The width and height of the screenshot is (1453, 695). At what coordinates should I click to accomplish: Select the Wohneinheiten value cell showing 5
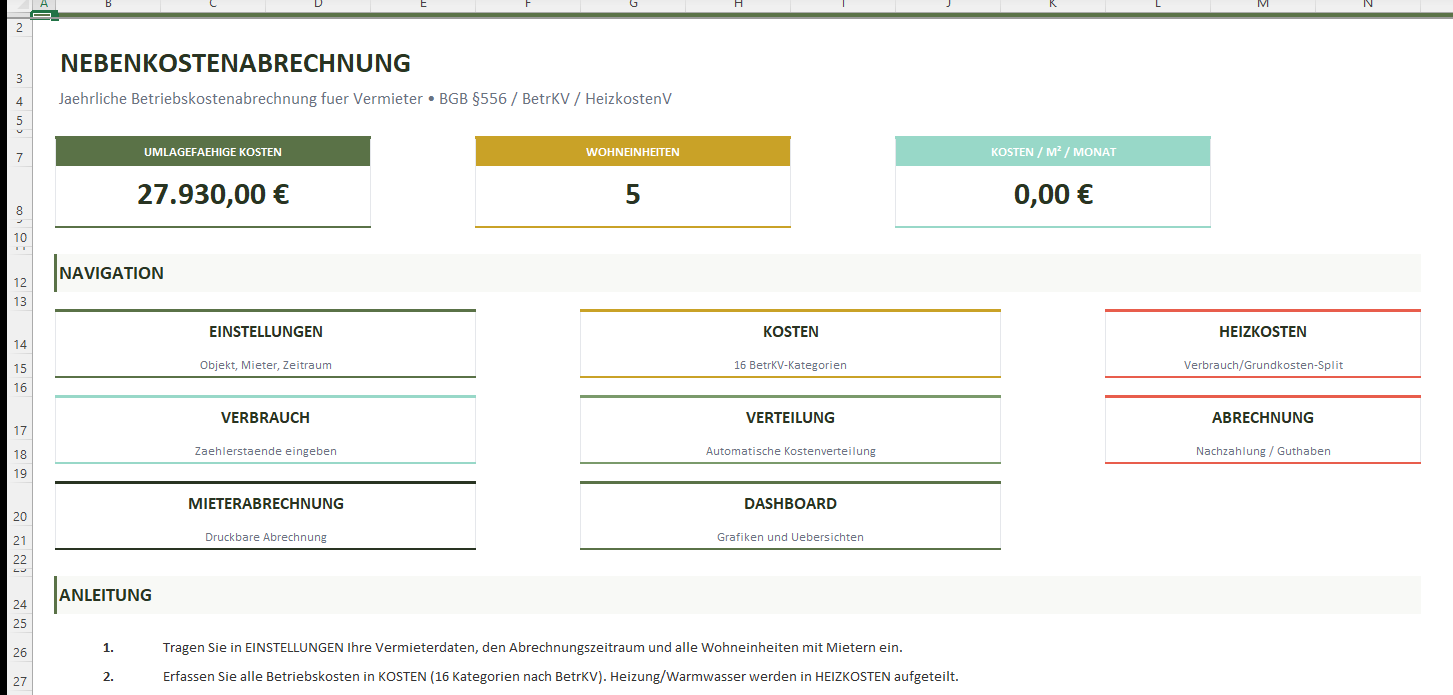point(632,195)
